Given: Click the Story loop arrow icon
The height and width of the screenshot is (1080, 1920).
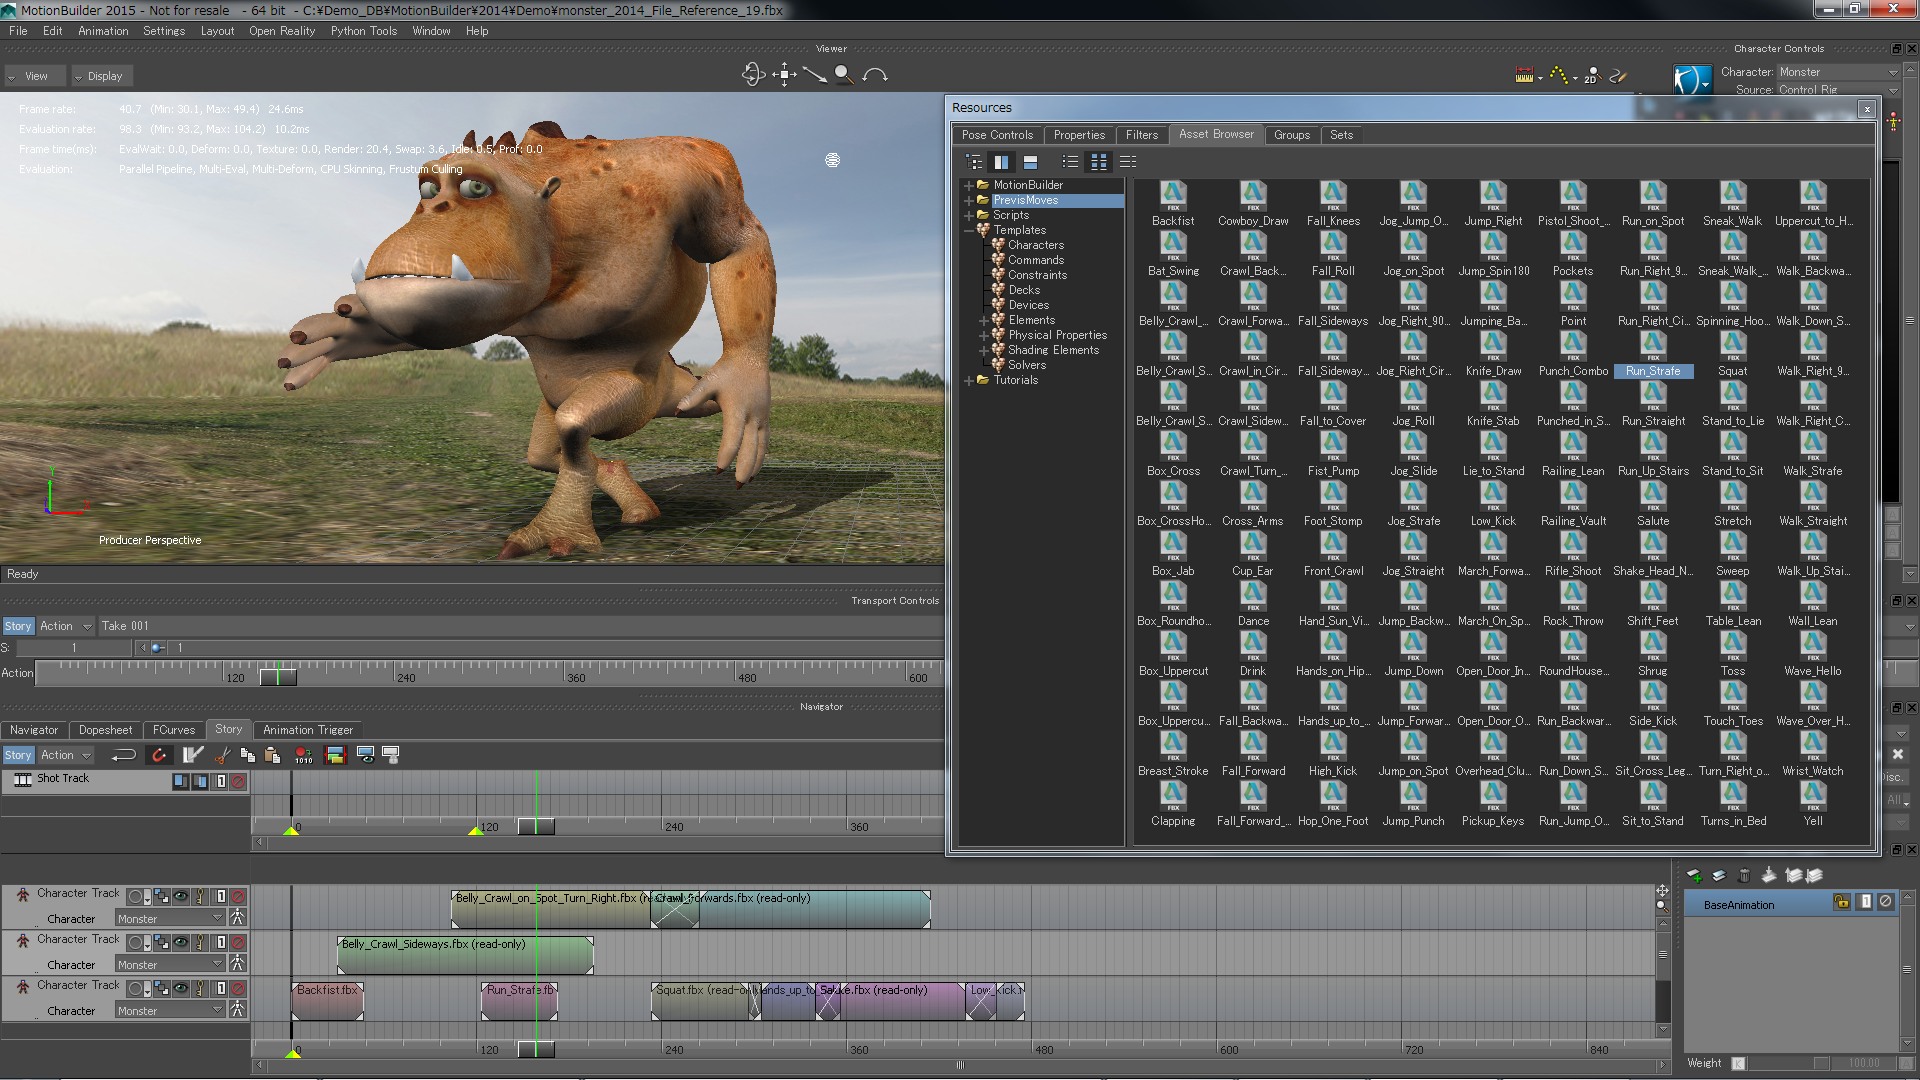Looking at the screenshot, I should 124,755.
